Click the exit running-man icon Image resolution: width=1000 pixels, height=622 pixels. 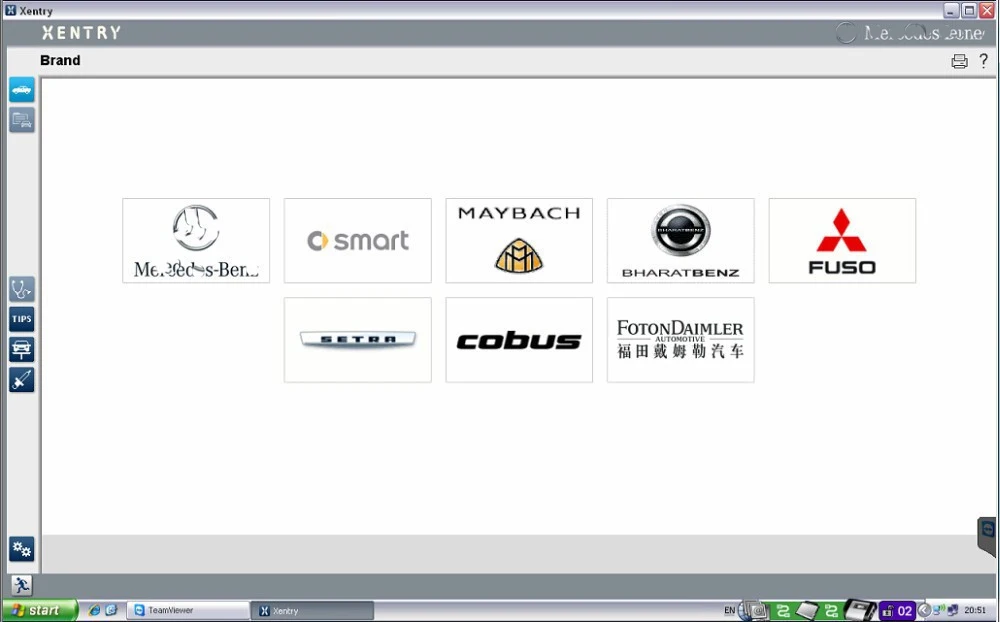tap(22, 585)
